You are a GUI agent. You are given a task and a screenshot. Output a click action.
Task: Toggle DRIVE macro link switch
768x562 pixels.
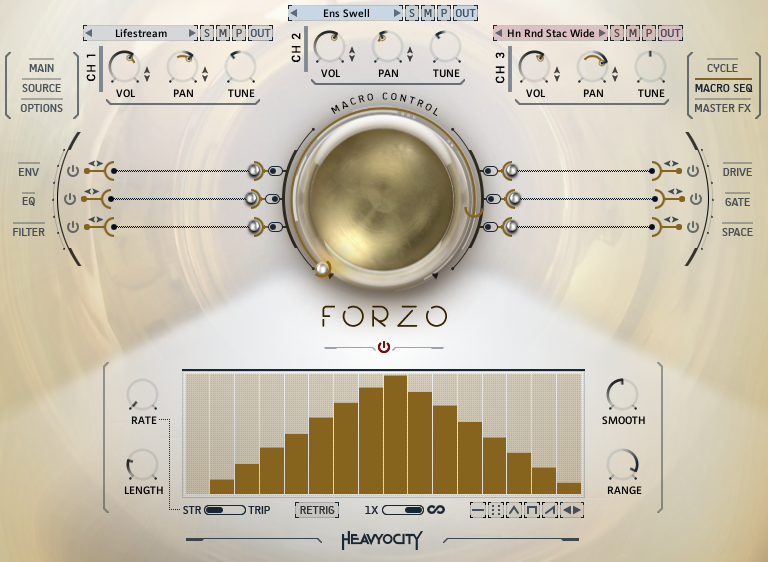490,171
